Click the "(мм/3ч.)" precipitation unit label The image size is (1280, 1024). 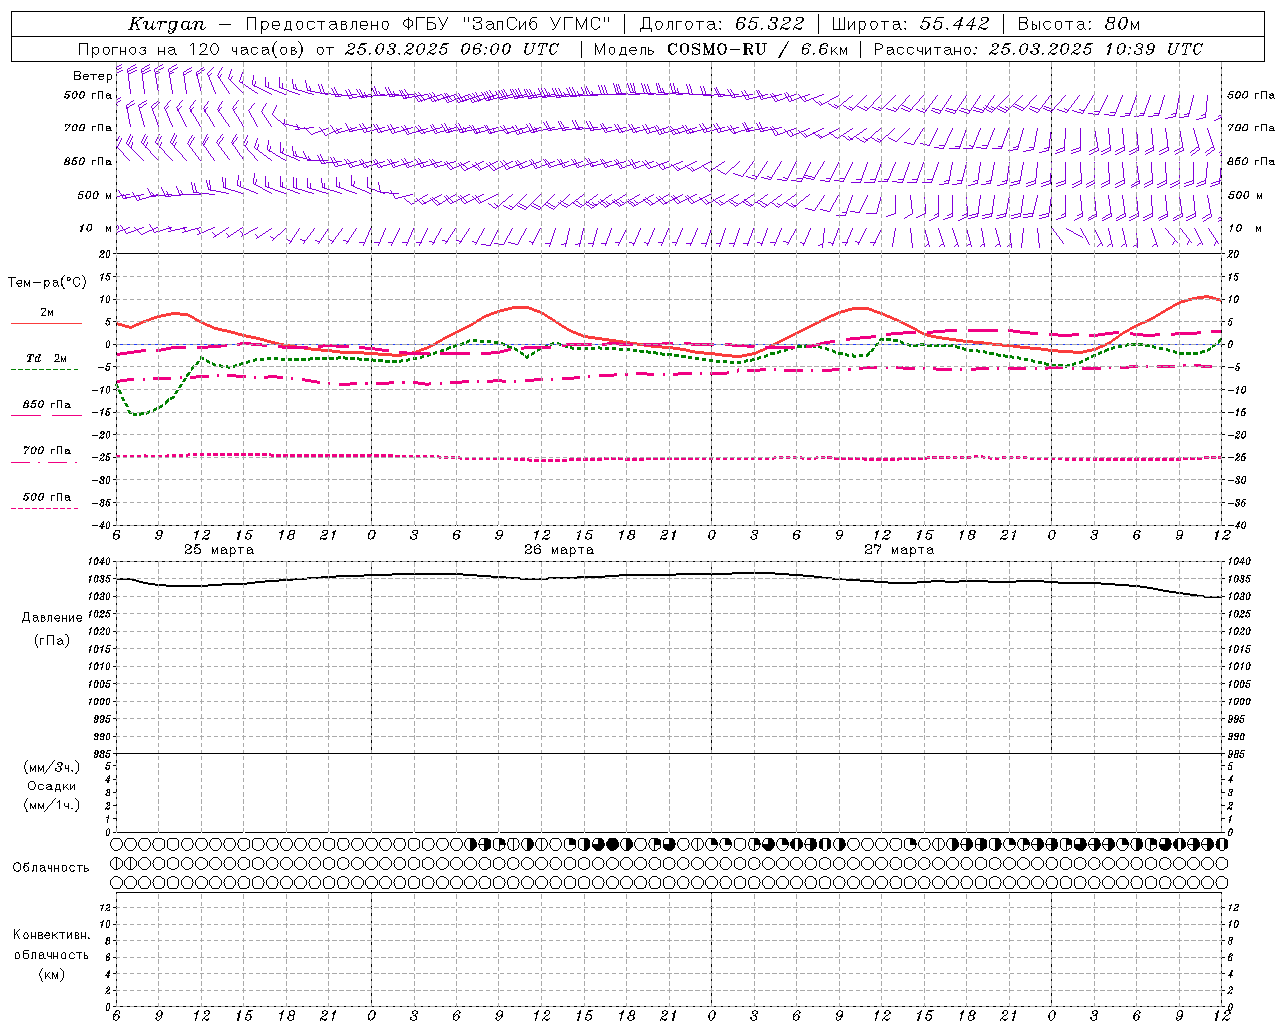click(x=52, y=767)
